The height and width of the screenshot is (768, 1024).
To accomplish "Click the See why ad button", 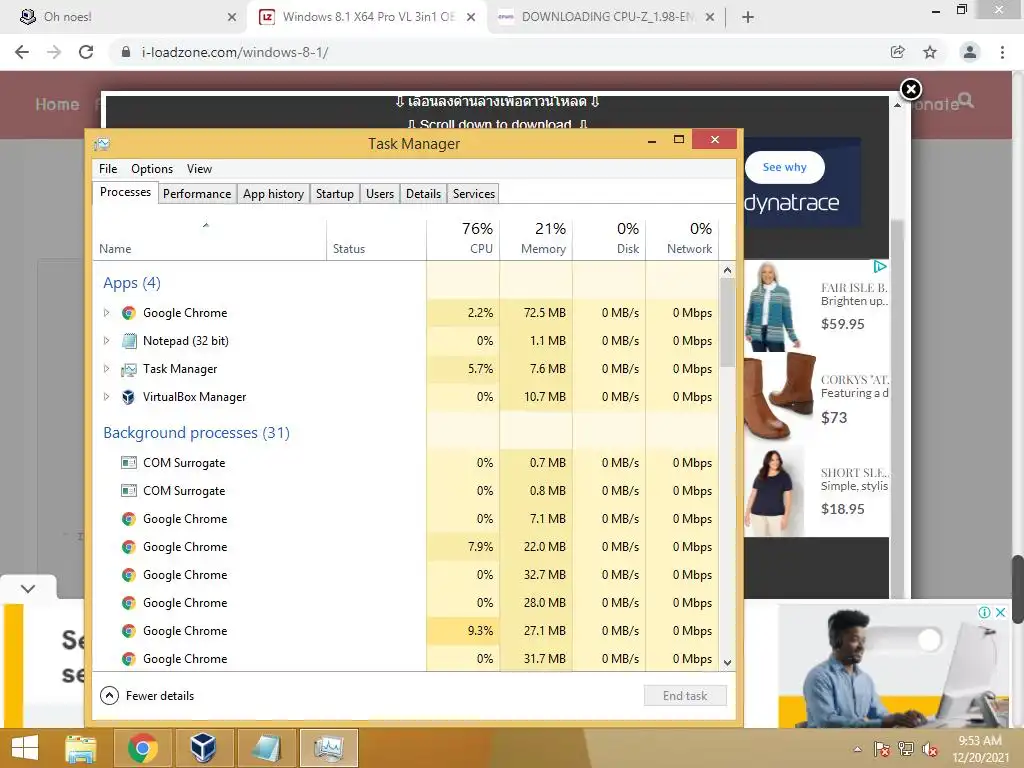I will pyautogui.click(x=784, y=167).
